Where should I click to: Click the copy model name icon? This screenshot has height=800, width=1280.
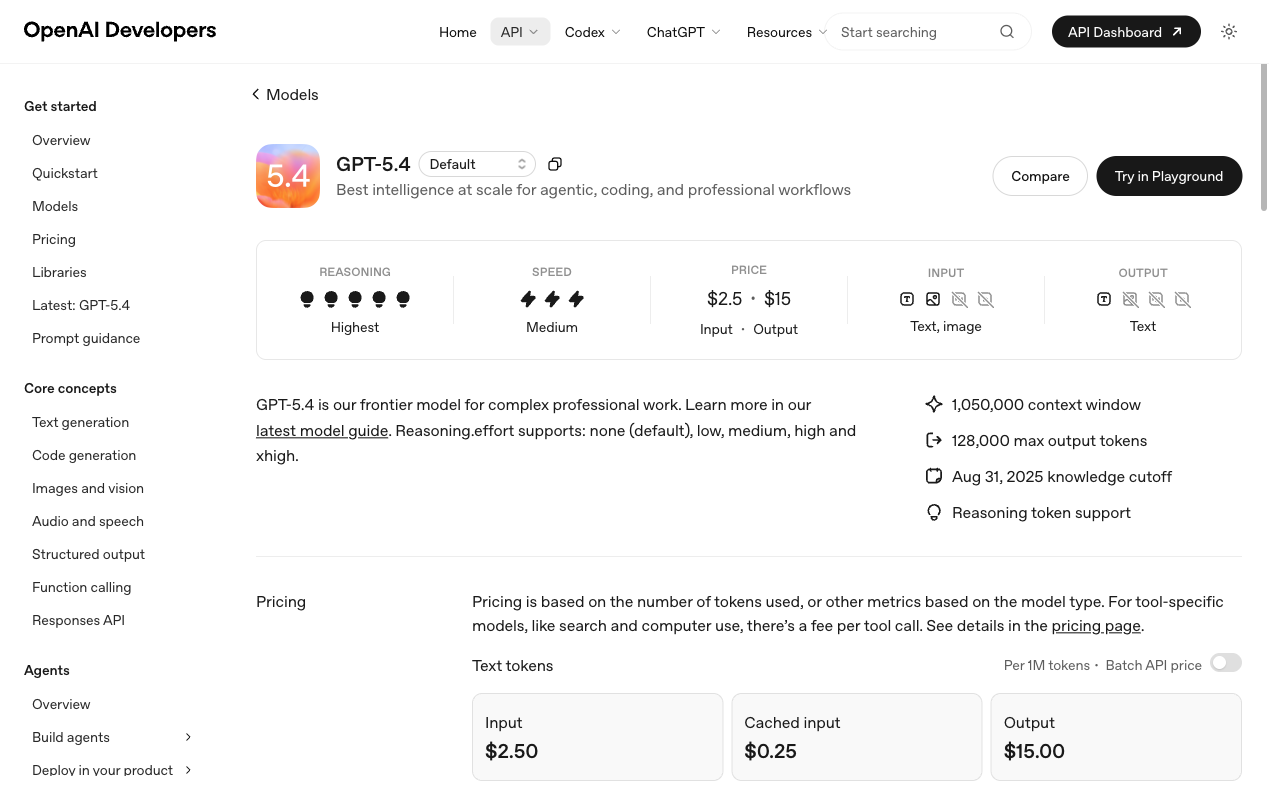[555, 163]
